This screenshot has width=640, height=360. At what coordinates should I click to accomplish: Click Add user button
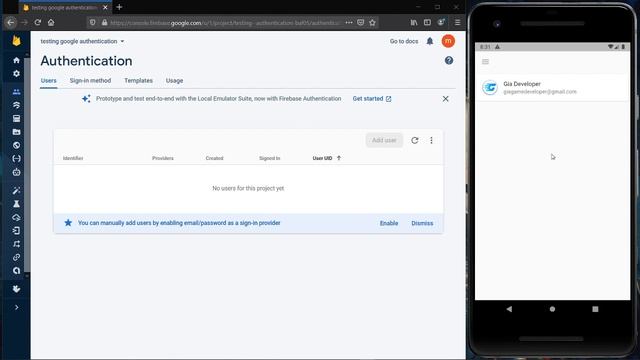[384, 140]
